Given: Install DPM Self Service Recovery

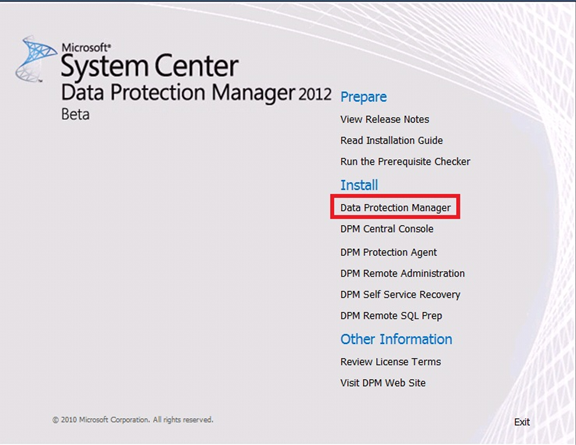Looking at the screenshot, I should [400, 295].
